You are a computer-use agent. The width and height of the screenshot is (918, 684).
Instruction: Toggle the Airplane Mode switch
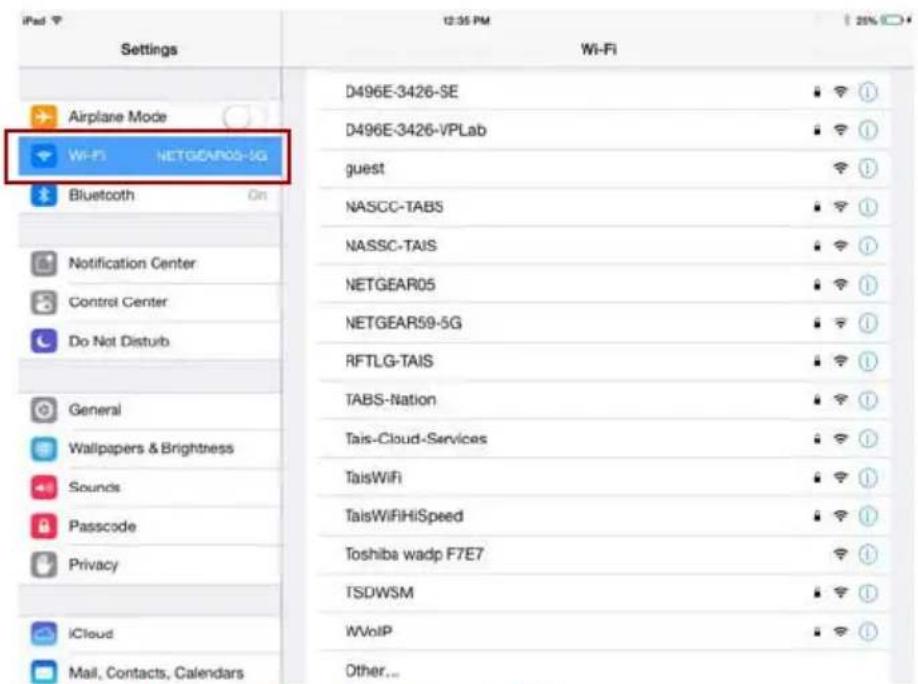pos(243,116)
